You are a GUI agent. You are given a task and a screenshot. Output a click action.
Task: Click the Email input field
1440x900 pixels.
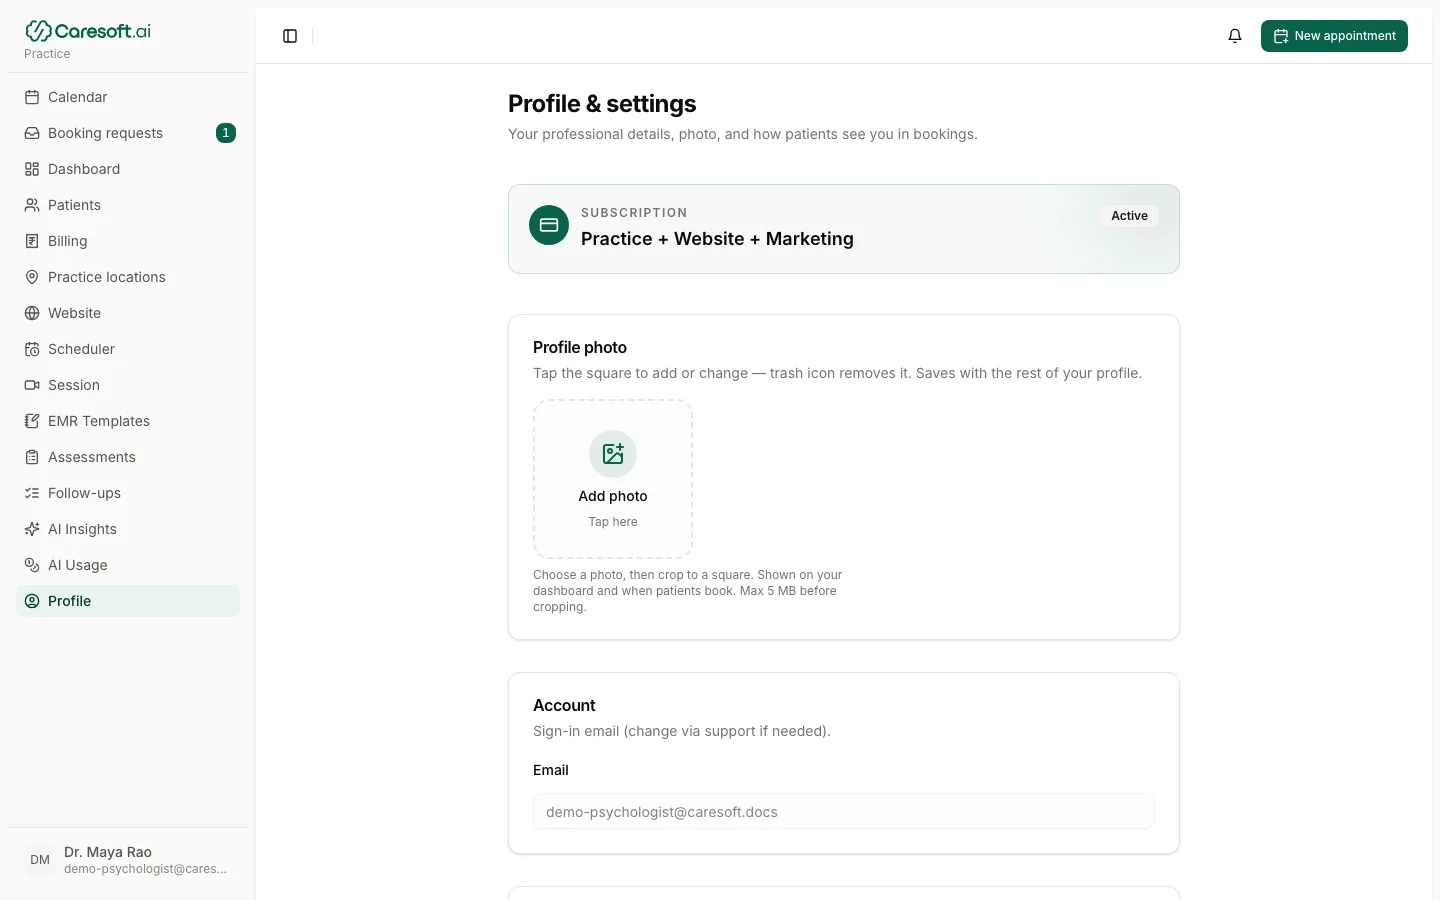[844, 812]
